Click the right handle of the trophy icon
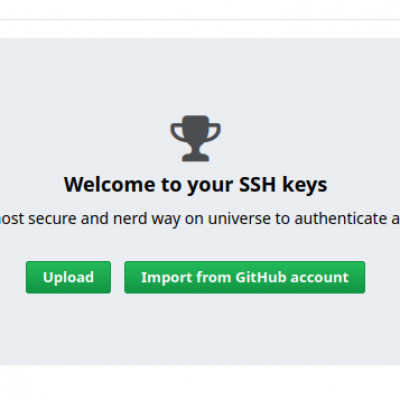 tap(215, 131)
